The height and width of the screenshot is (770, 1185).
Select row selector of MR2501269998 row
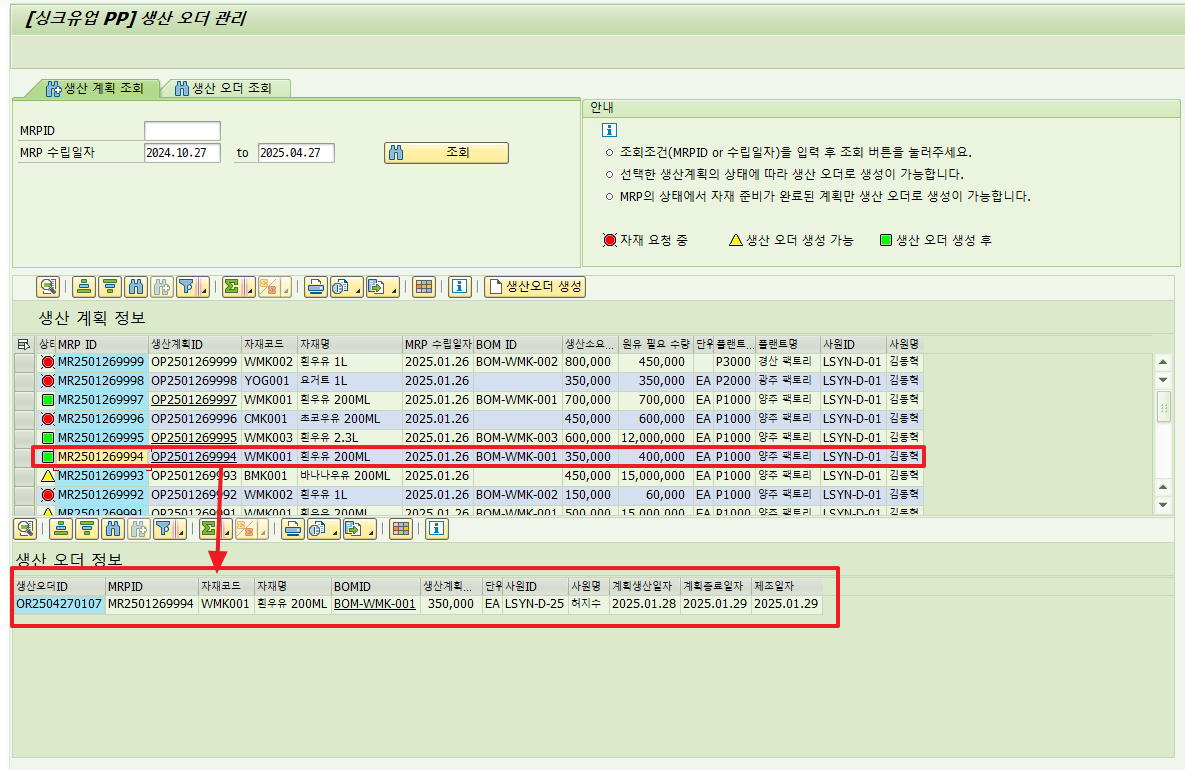(x=24, y=381)
